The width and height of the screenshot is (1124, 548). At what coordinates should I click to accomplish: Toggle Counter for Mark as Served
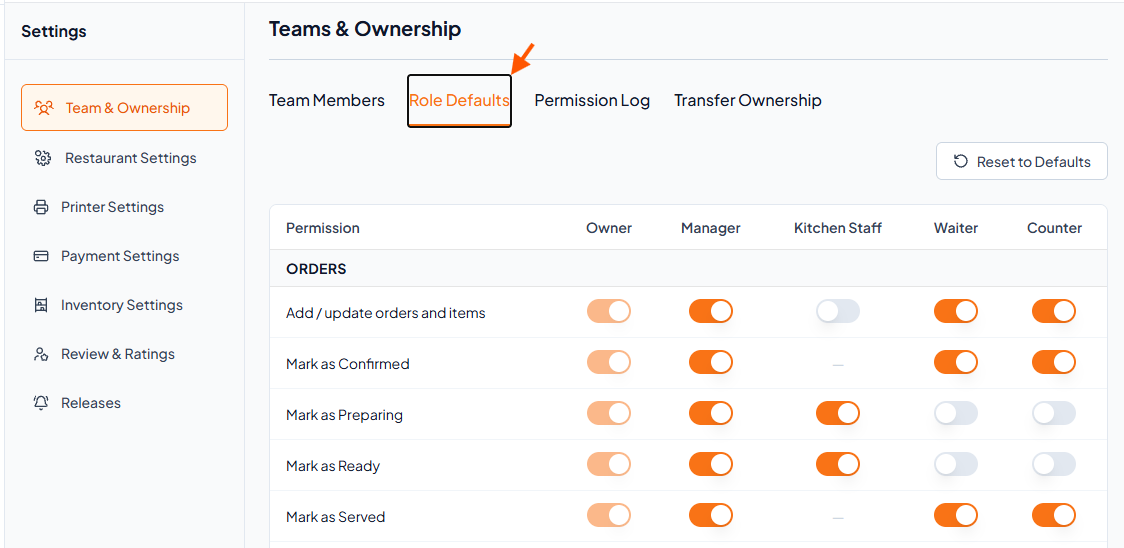(1054, 515)
